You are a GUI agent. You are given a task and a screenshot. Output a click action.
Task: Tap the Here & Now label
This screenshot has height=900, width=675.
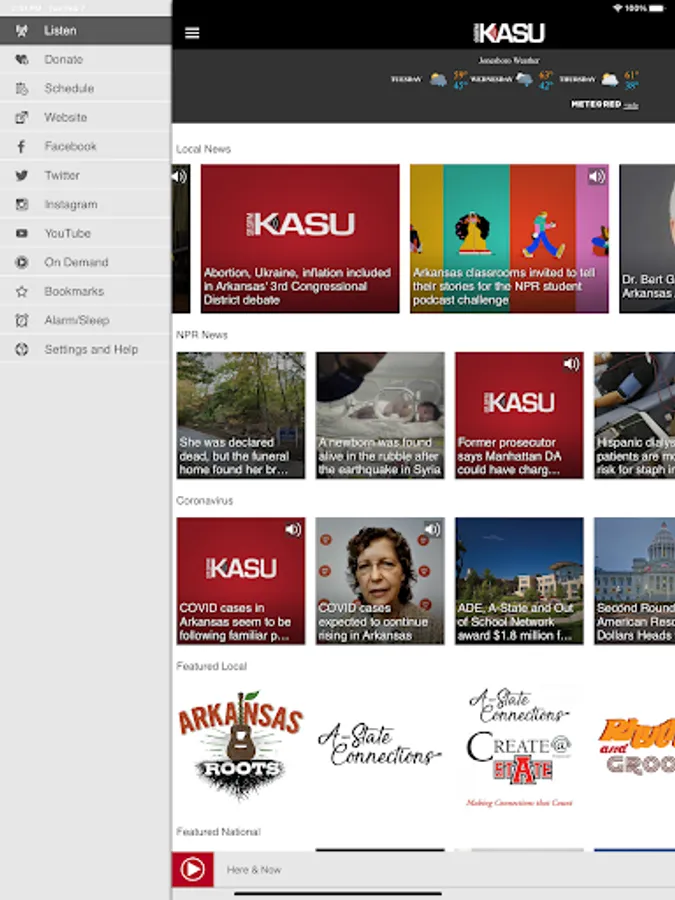(x=254, y=870)
